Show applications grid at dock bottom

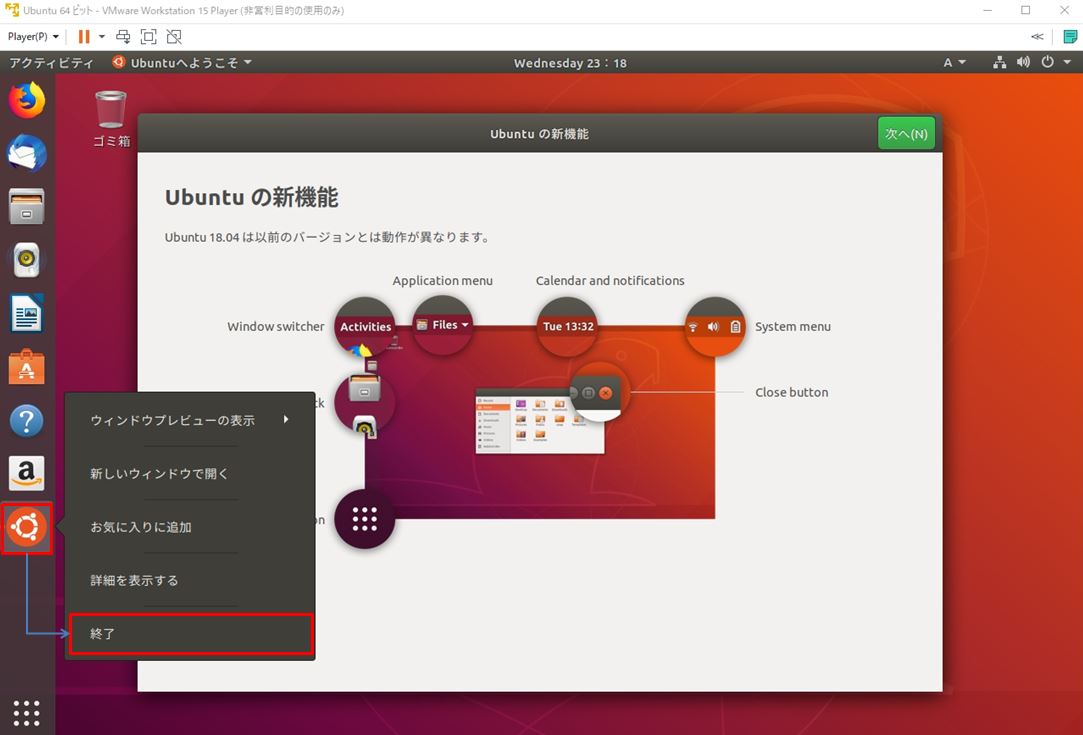coord(27,713)
